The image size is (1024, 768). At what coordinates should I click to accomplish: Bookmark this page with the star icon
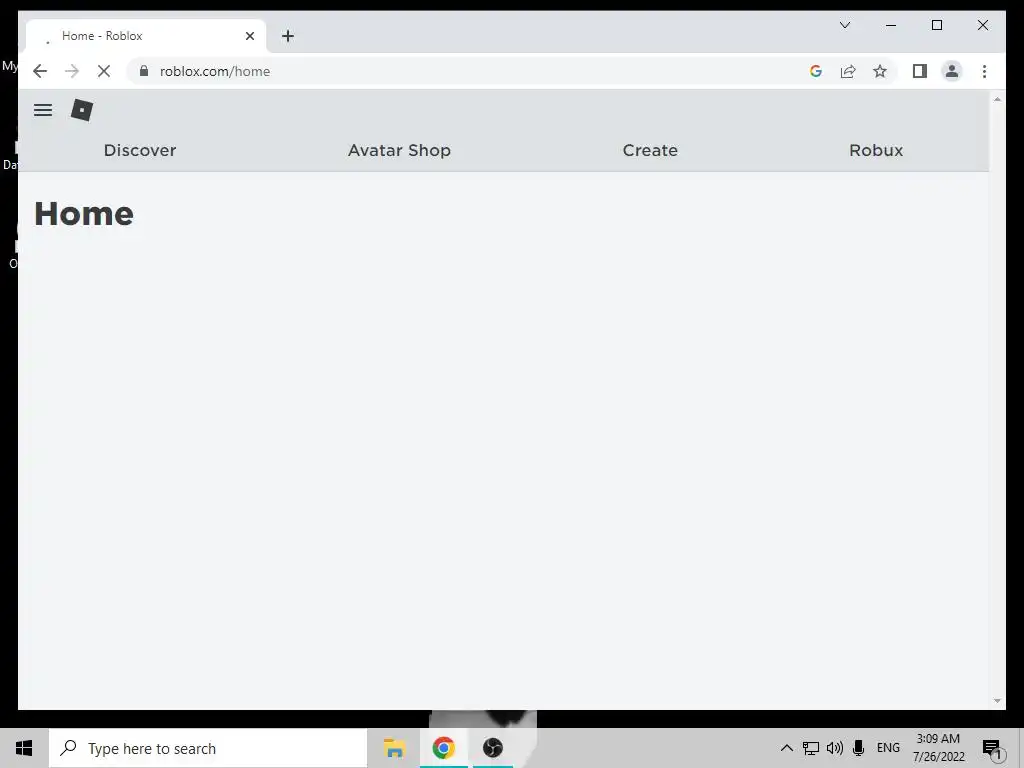(x=880, y=71)
